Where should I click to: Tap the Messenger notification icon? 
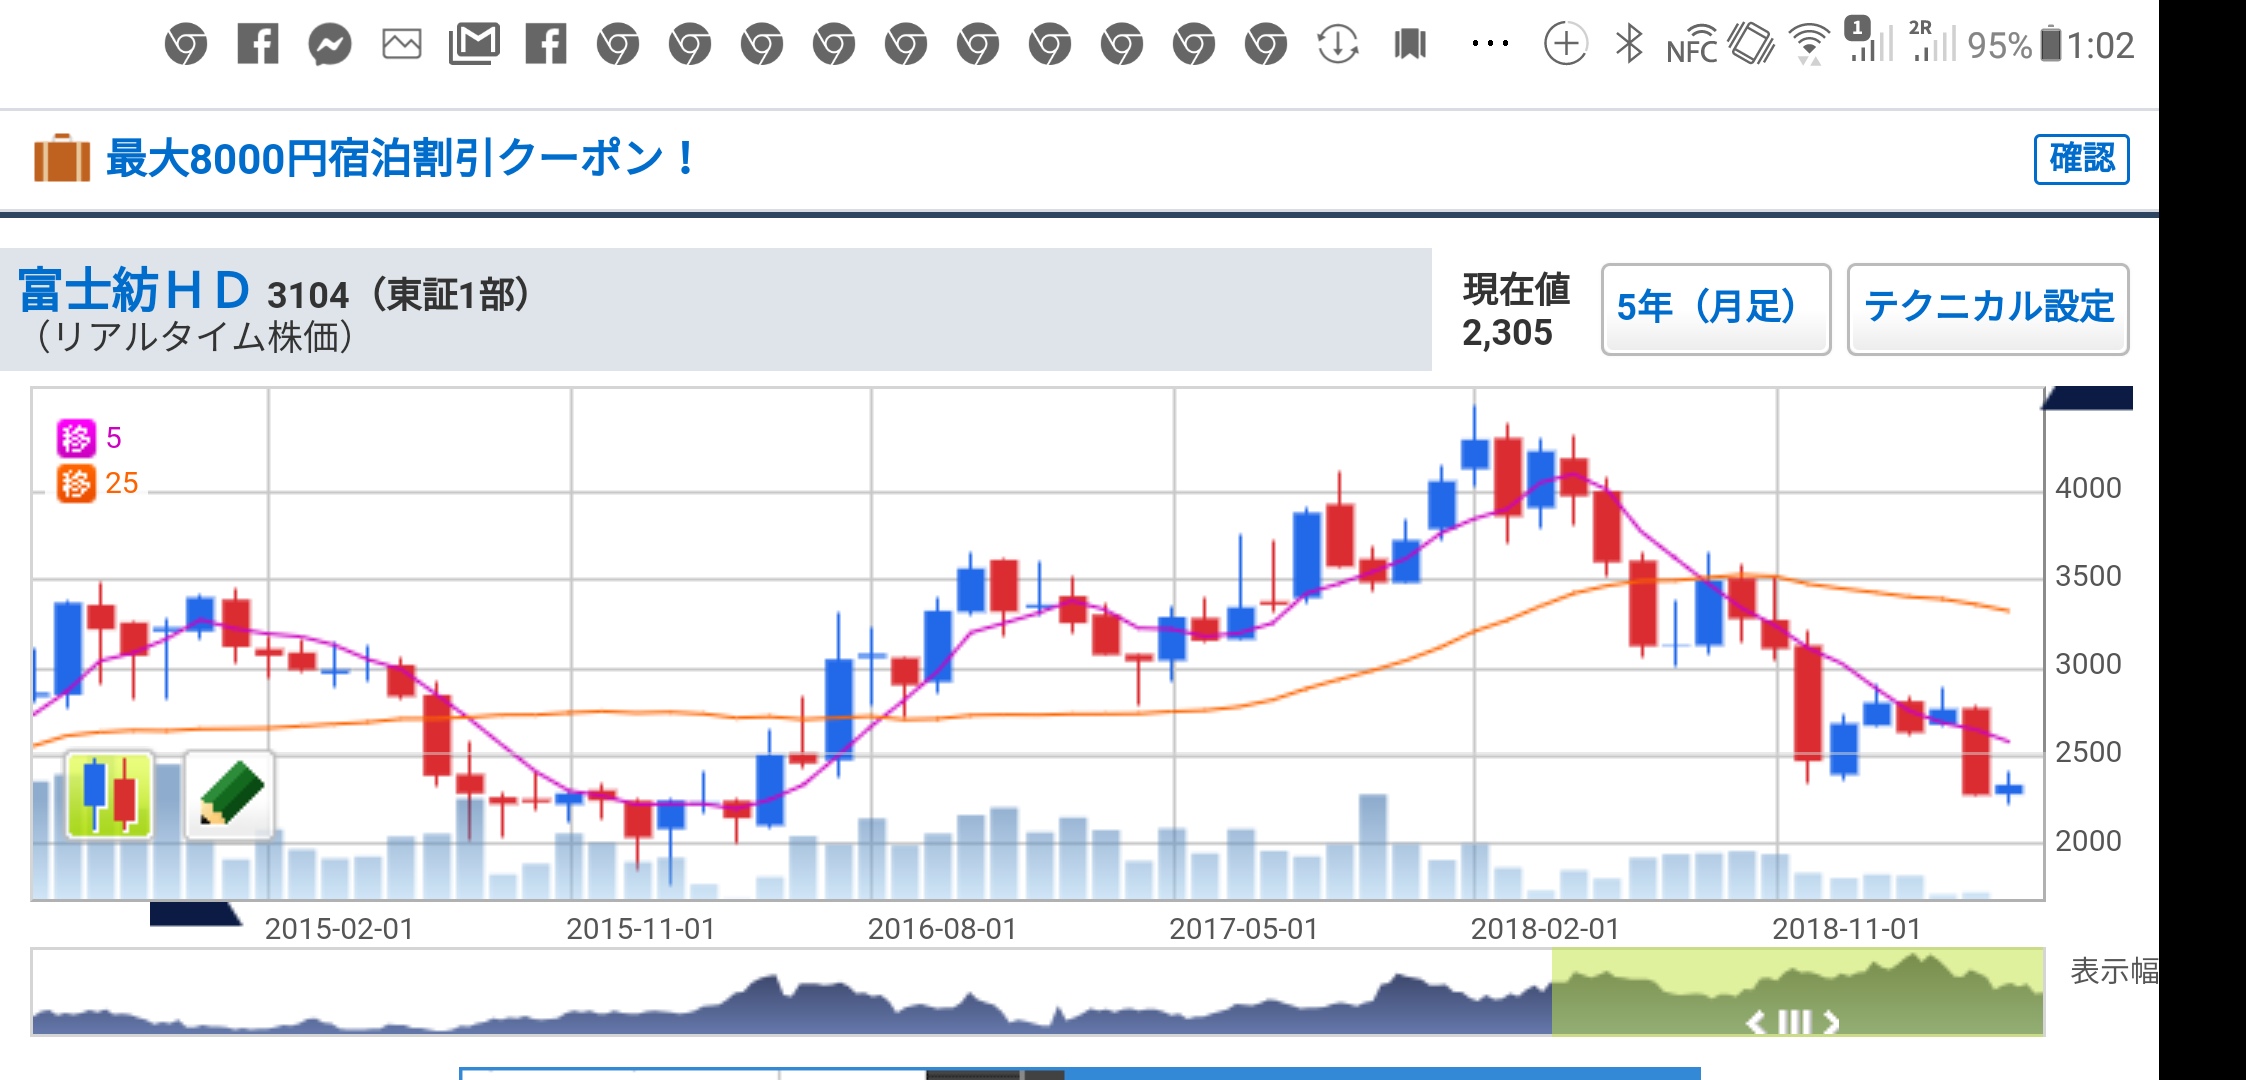(330, 45)
